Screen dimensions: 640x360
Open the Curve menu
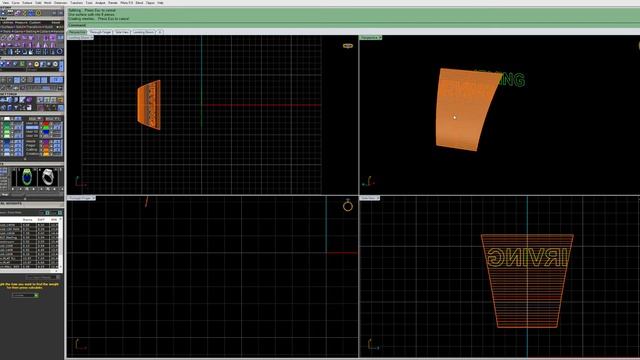16,2
